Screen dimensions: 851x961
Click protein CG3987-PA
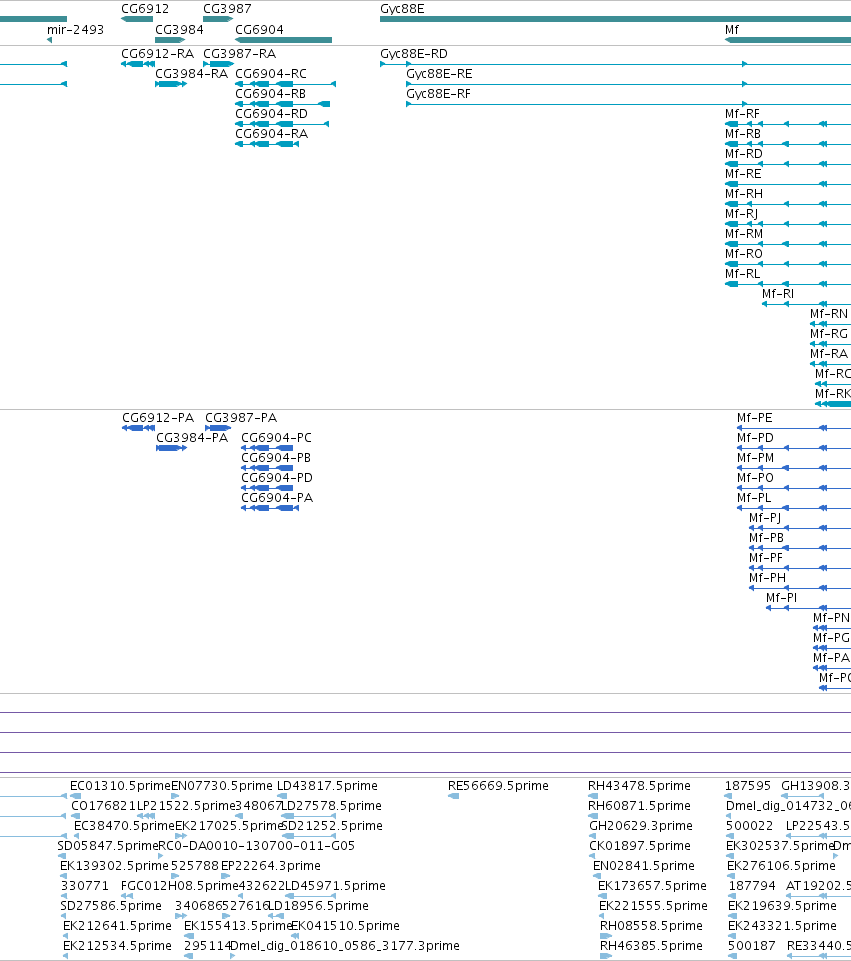241,418
